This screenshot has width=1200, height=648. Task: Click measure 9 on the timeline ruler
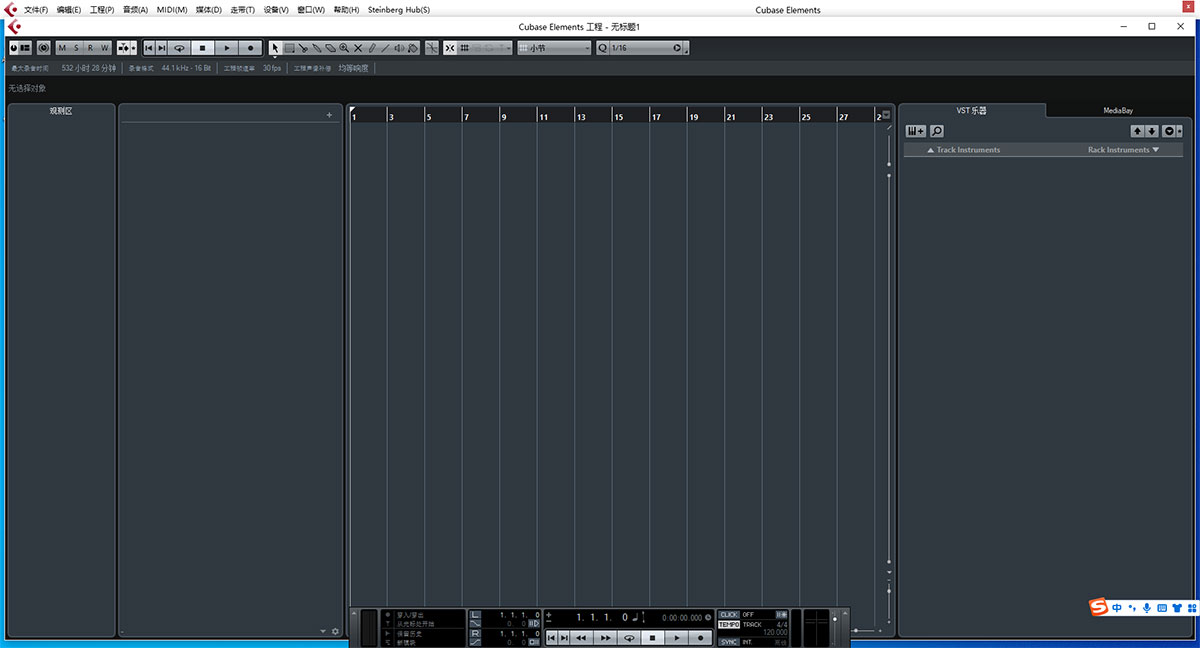pos(505,114)
